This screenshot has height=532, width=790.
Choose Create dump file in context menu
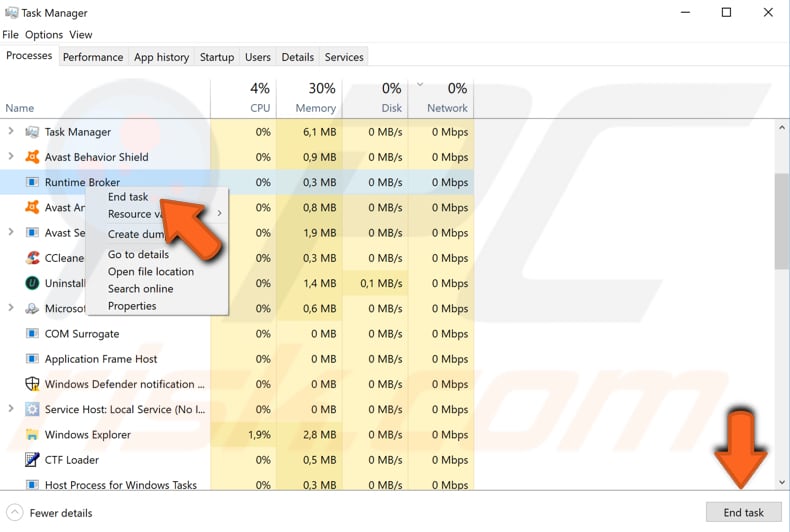[x=136, y=234]
